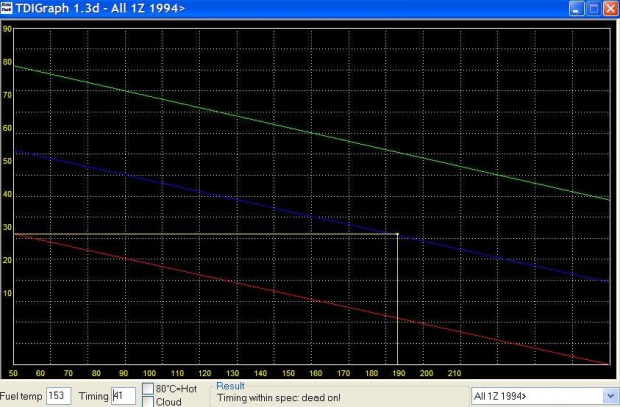620x407 pixels.
Task: Click the Timing input field
Action: click(123, 396)
